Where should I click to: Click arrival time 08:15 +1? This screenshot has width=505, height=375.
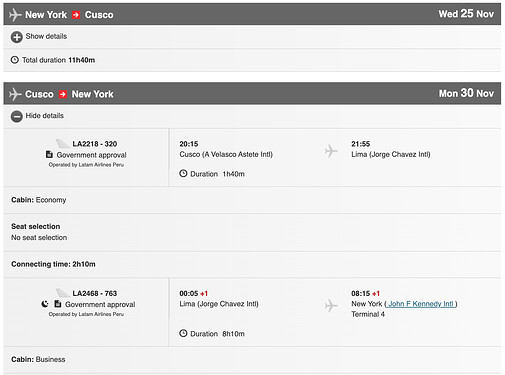coord(365,293)
